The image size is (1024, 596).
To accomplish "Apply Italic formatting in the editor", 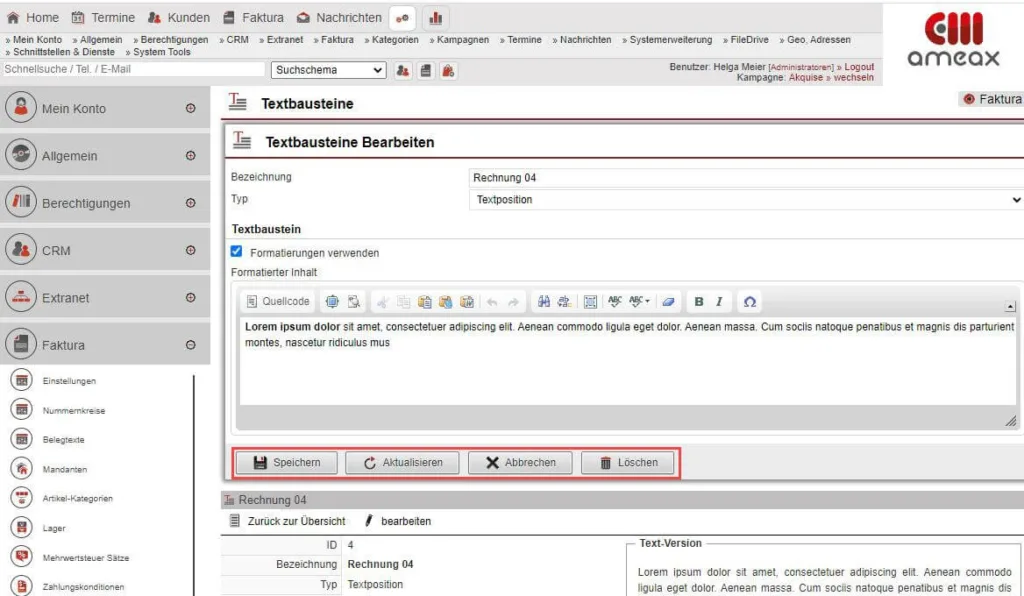I will pos(718,300).
